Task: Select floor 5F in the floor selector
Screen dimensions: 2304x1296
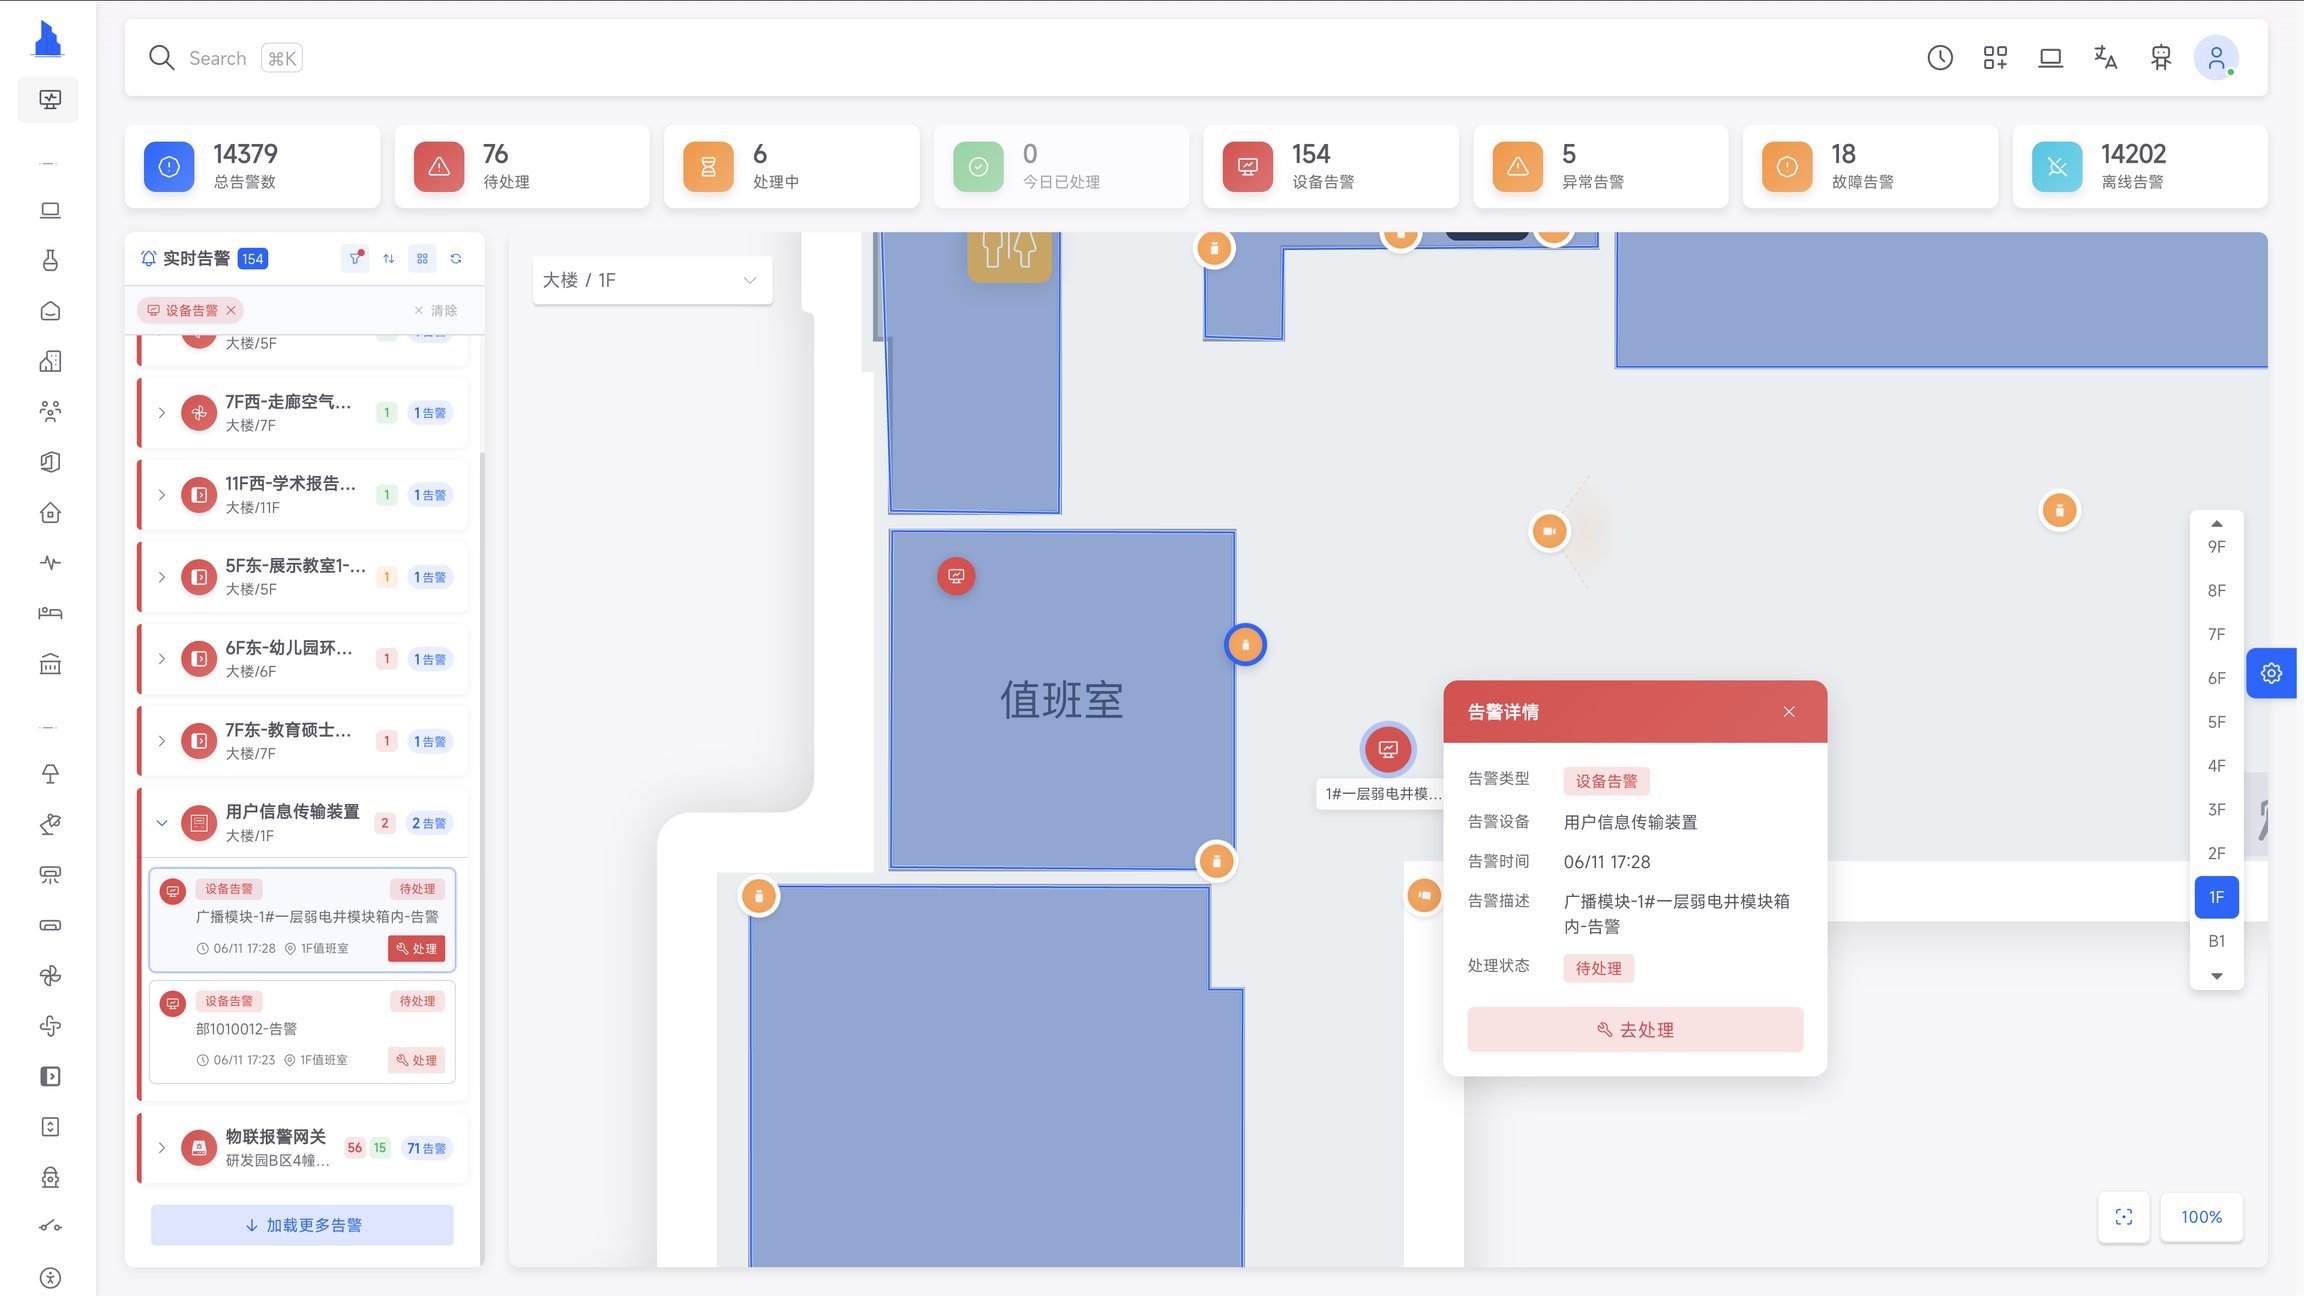Action: tap(2216, 721)
